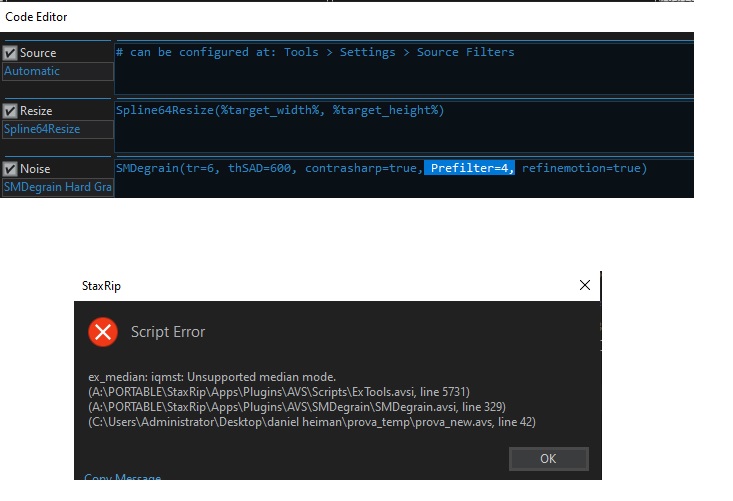Close the StaxRip error dialog
Viewport: 733px width, 501px height.
click(585, 285)
